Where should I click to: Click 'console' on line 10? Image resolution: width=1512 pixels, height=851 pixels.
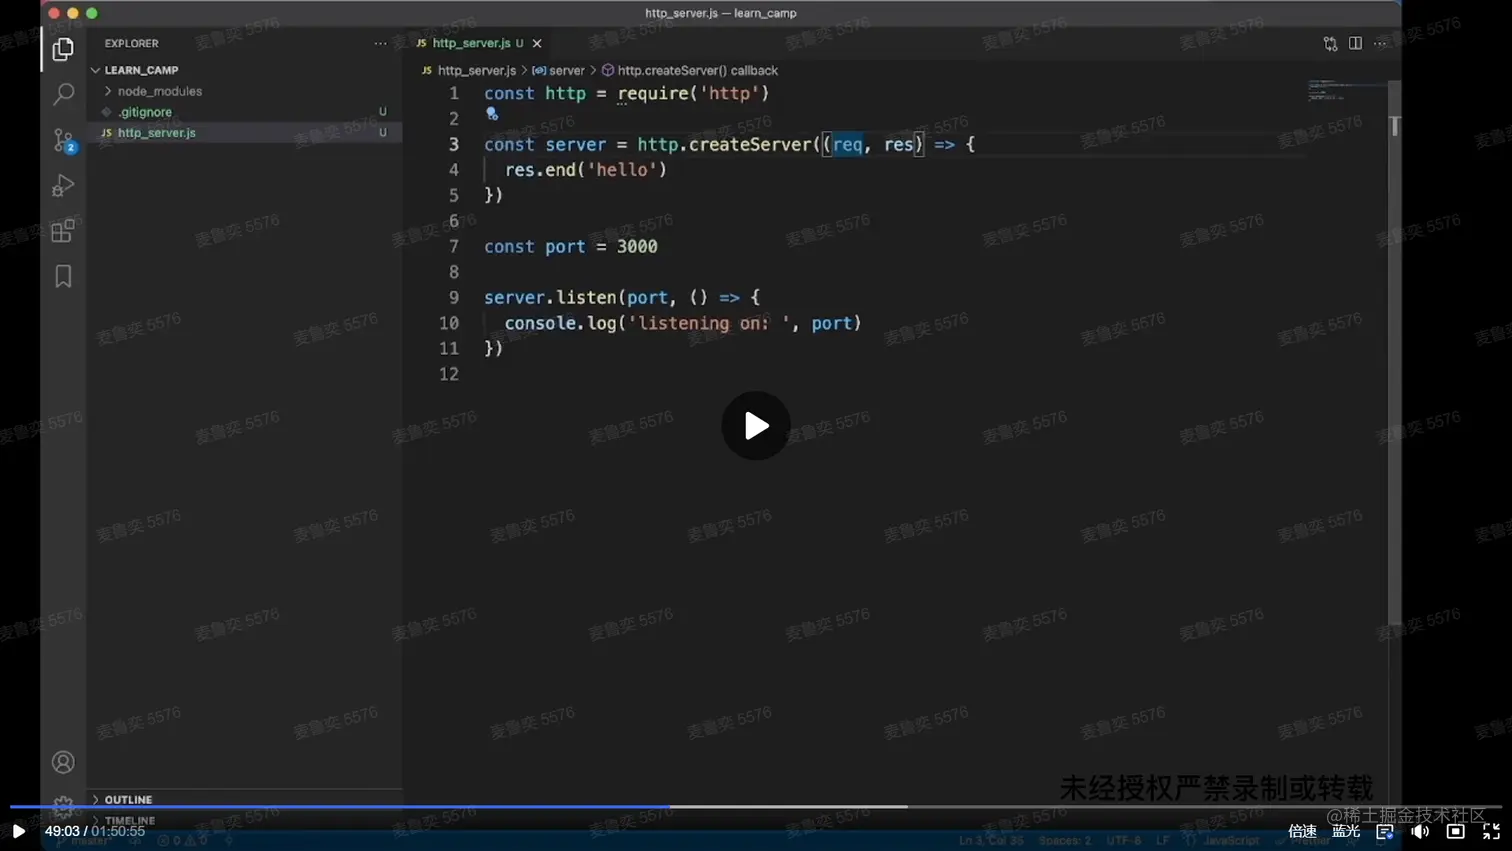(x=540, y=323)
